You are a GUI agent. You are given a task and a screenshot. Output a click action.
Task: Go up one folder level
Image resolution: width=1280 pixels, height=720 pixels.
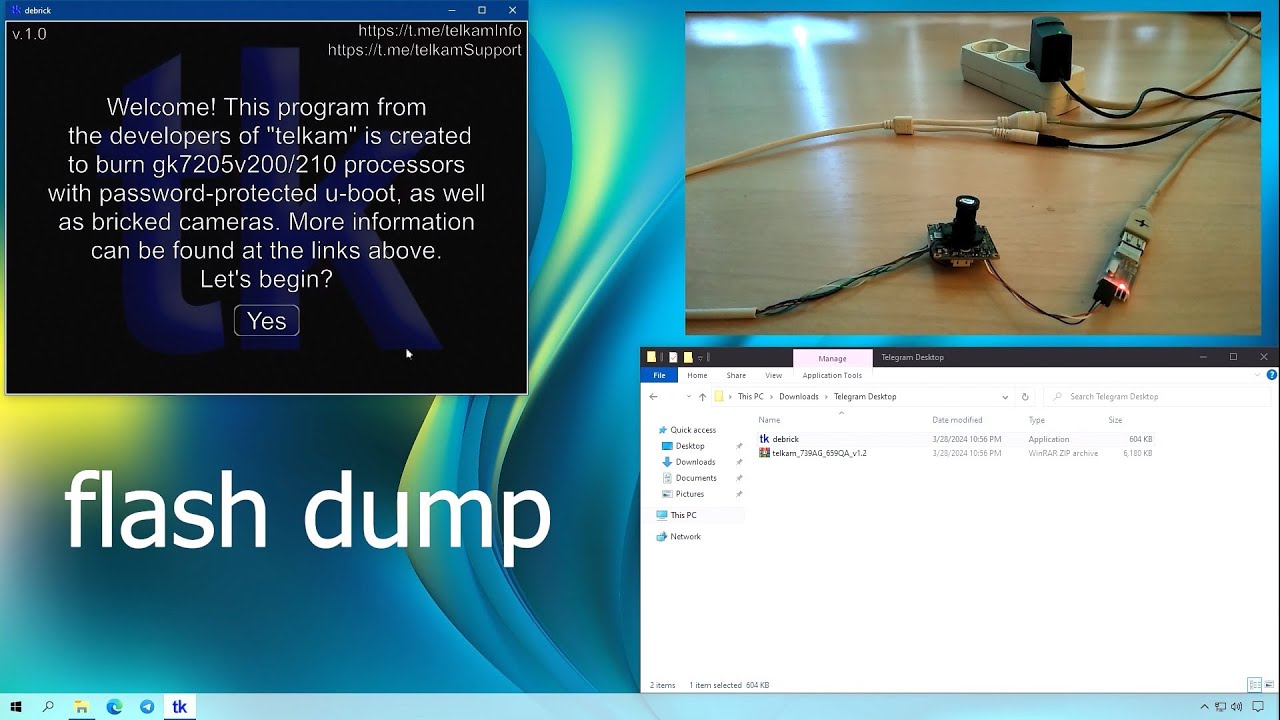point(702,397)
